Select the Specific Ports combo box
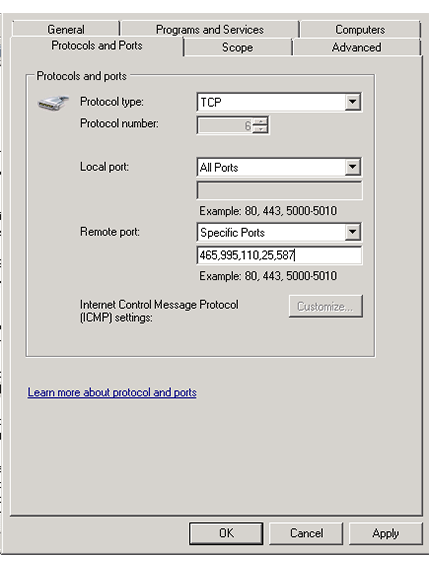429x568 pixels. click(279, 232)
